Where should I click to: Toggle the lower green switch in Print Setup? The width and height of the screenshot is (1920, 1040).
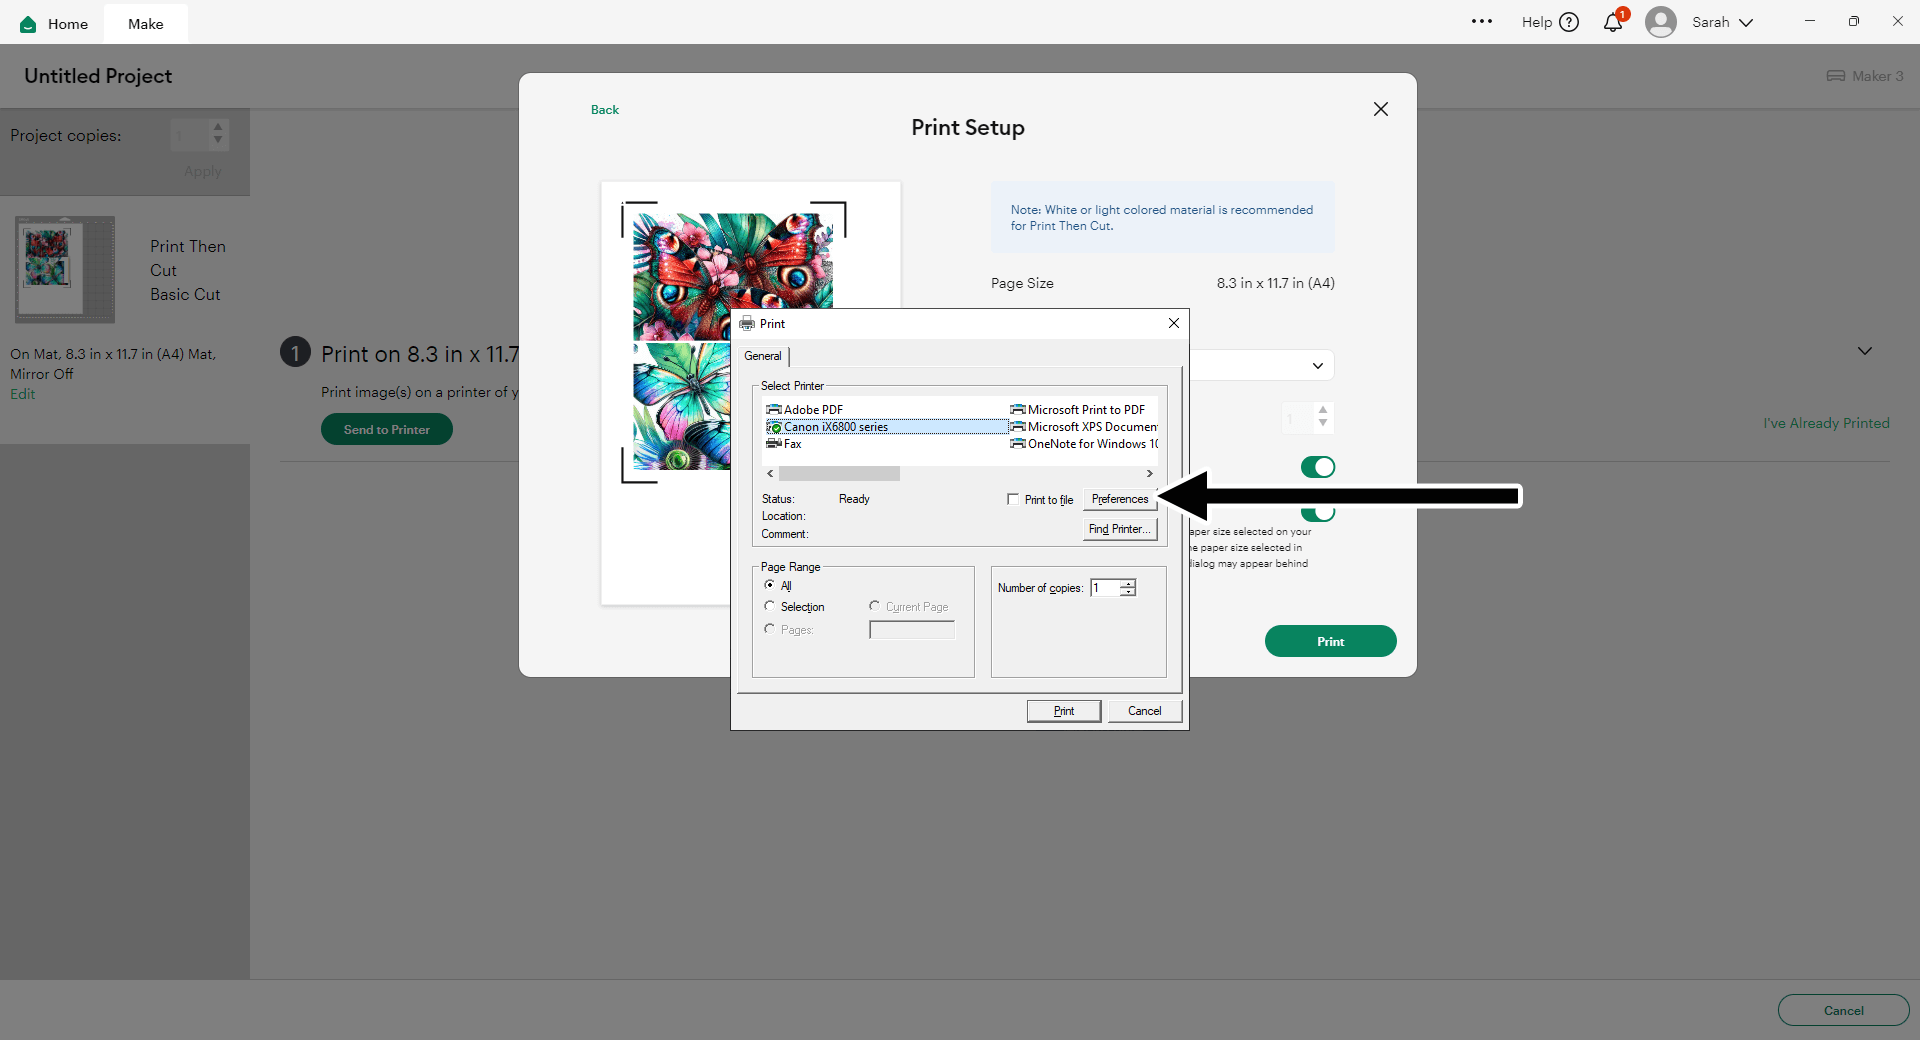click(1318, 514)
